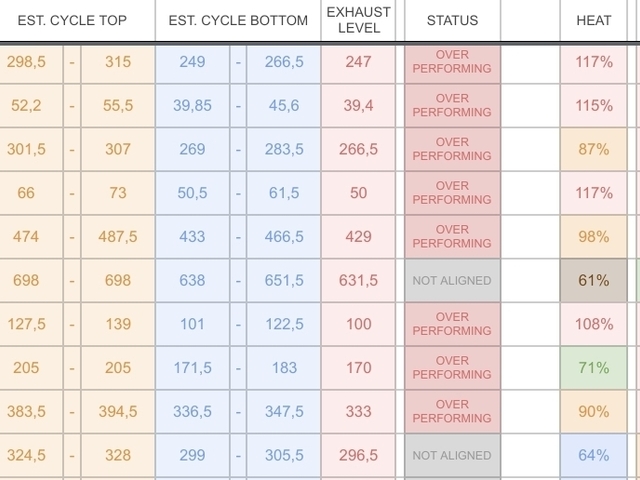Select the STATUS column header

[x=452, y=20]
